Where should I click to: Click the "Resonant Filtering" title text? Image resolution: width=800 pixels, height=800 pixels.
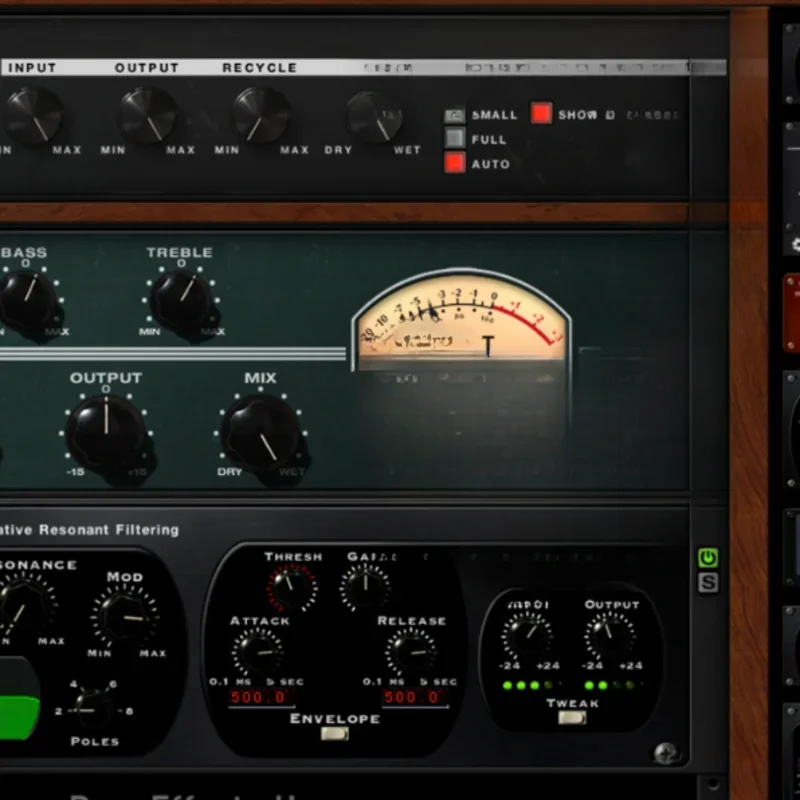click(109, 530)
